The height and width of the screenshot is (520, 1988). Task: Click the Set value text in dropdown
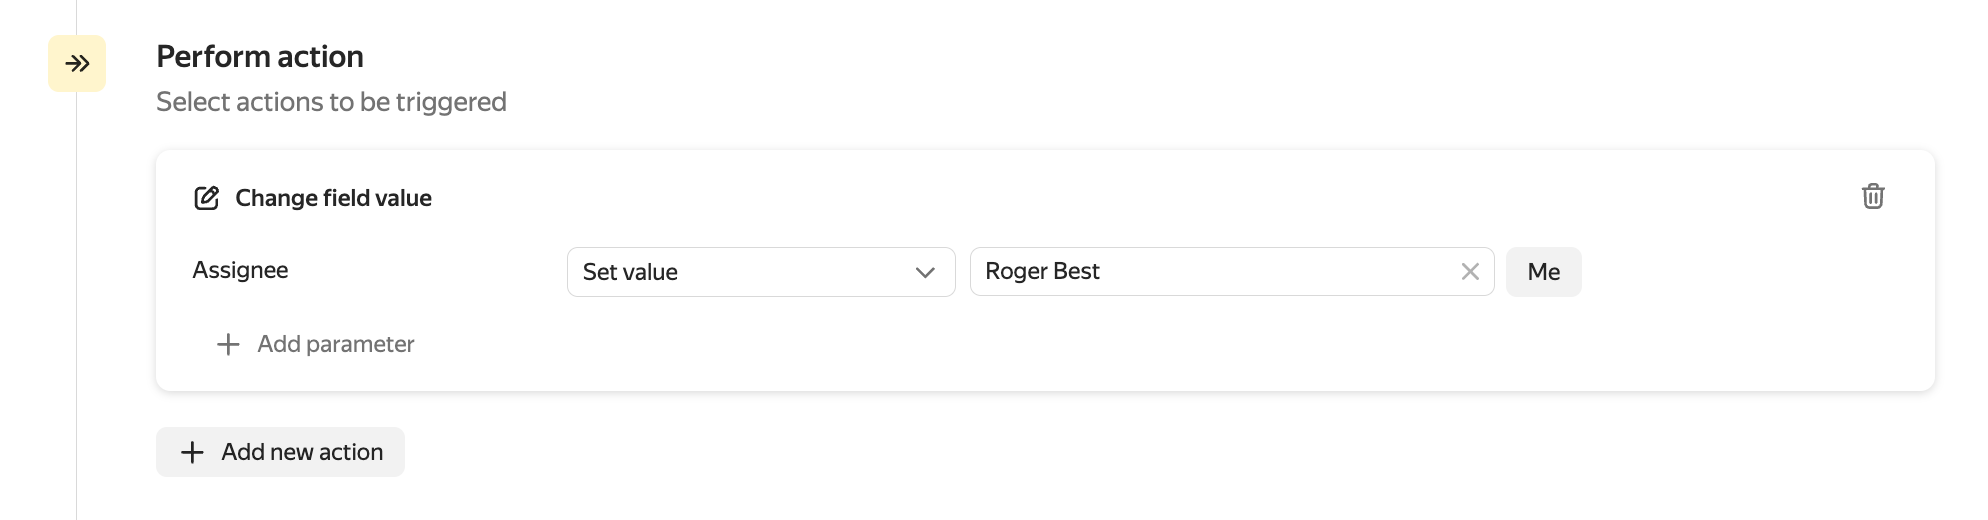coord(630,272)
